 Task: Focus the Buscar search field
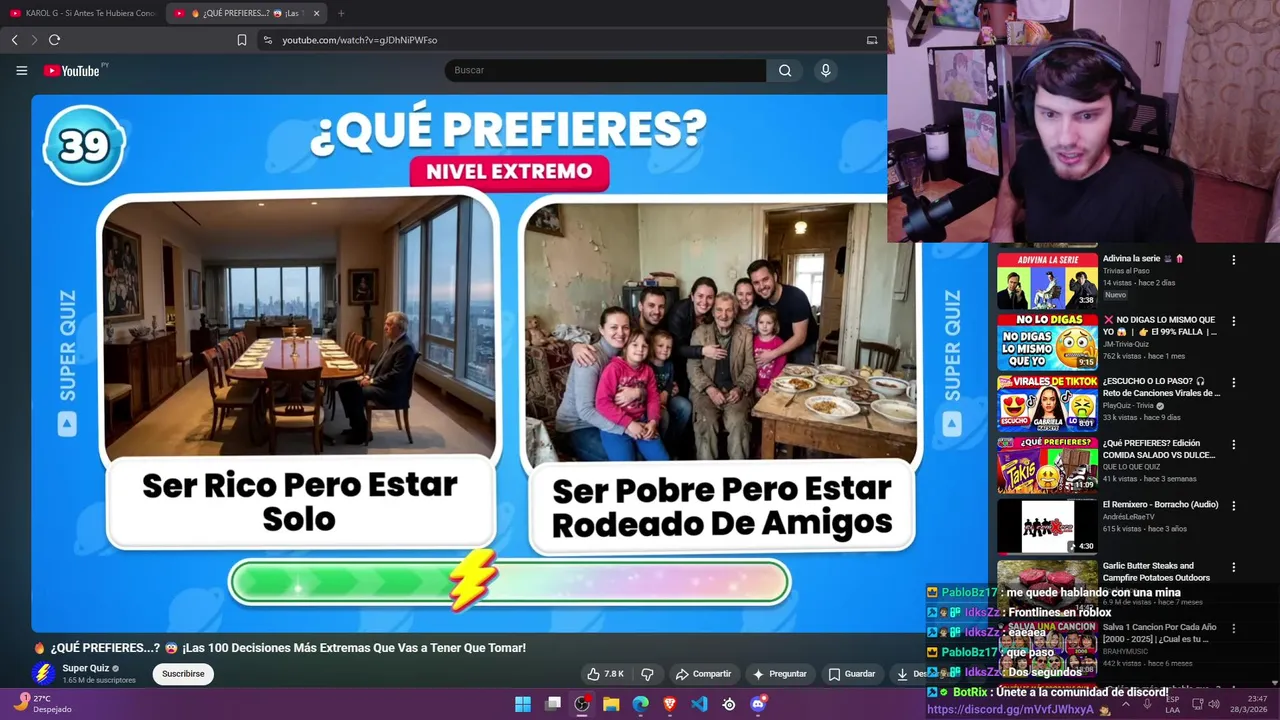605,70
